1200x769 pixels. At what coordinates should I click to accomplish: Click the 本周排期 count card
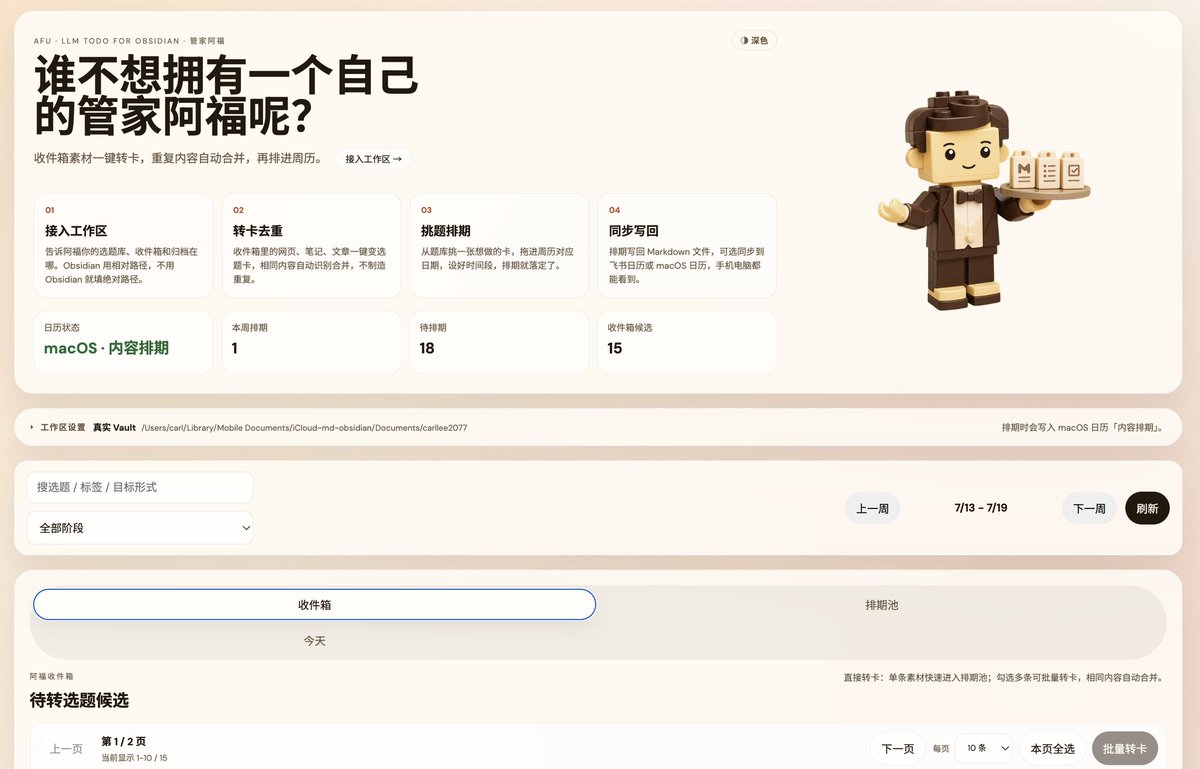[x=312, y=342]
